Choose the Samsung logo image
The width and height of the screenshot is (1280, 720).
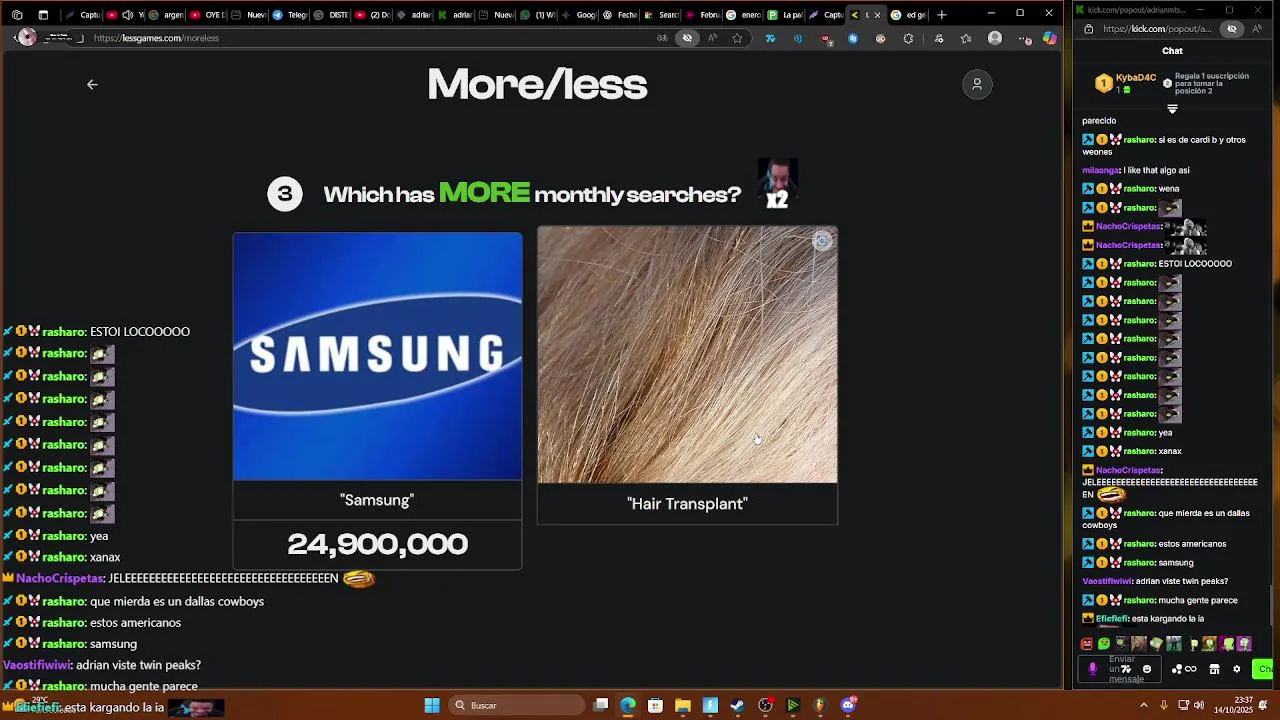pyautogui.click(x=377, y=357)
